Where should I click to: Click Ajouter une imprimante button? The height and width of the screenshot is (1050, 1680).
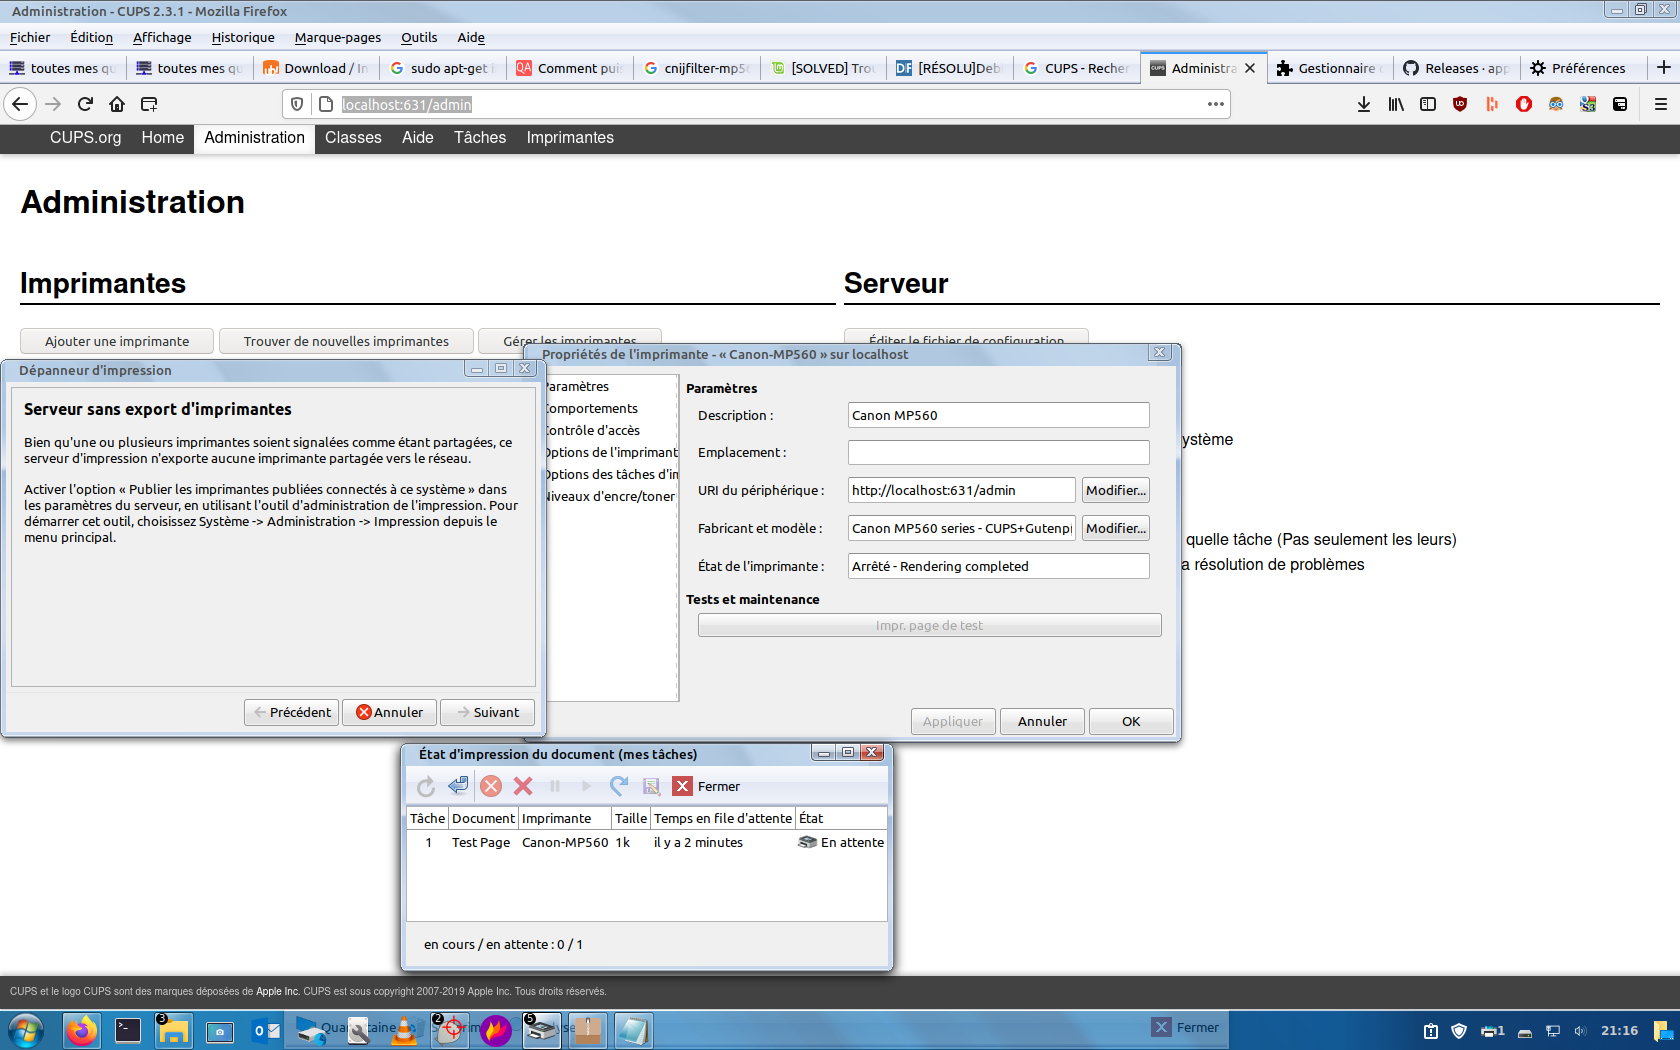click(x=117, y=341)
